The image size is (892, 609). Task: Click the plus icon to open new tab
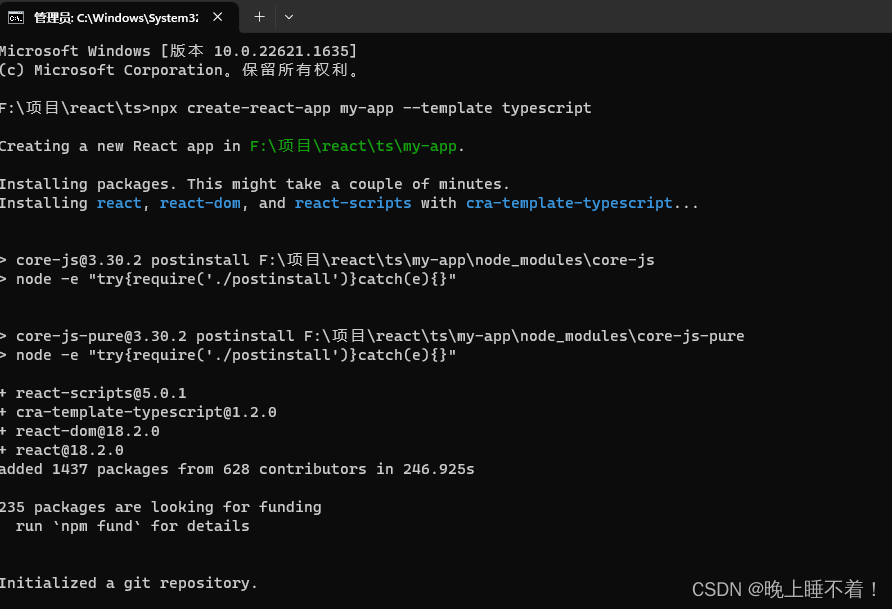tap(259, 17)
